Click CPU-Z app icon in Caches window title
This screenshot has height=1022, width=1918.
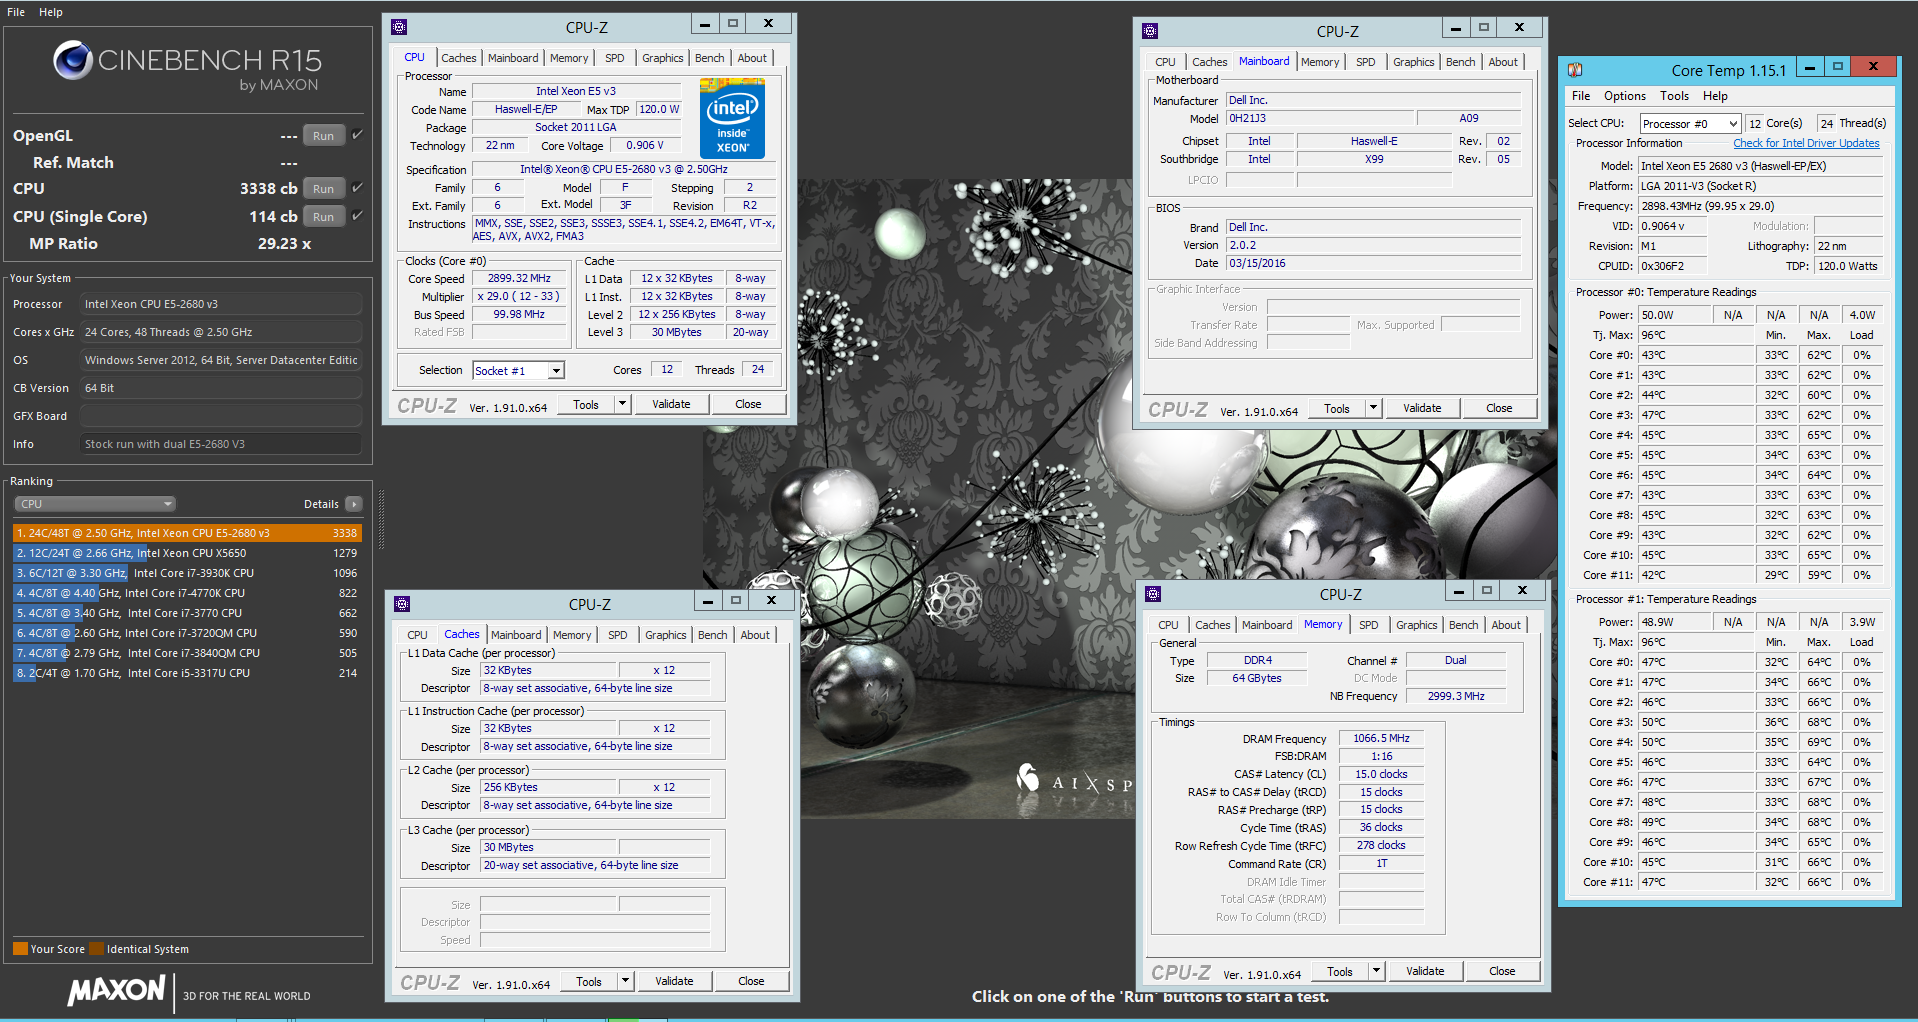pos(402,604)
